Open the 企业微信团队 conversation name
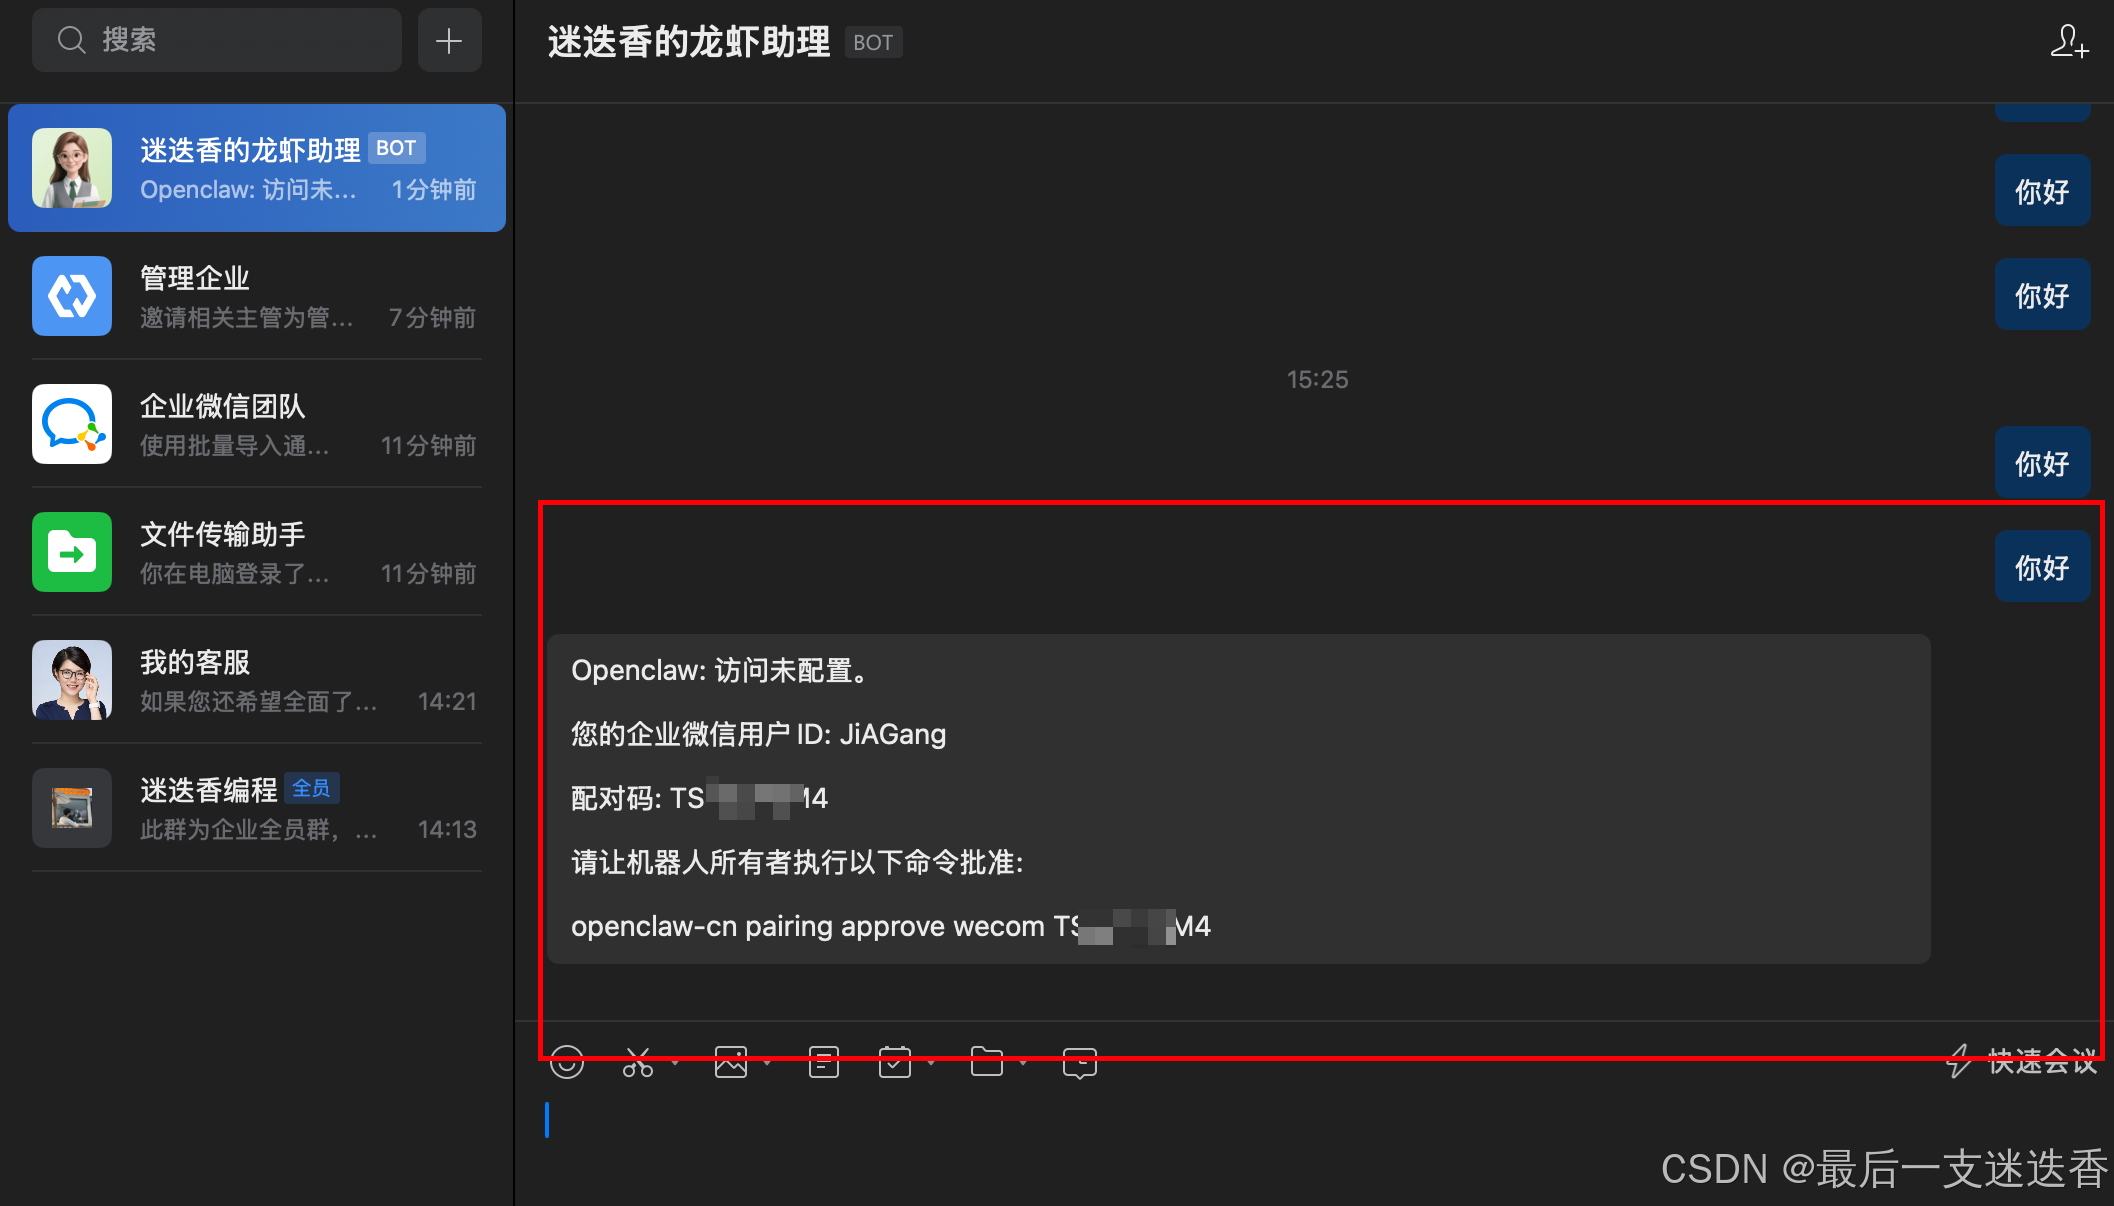2114x1206 pixels. tap(222, 406)
